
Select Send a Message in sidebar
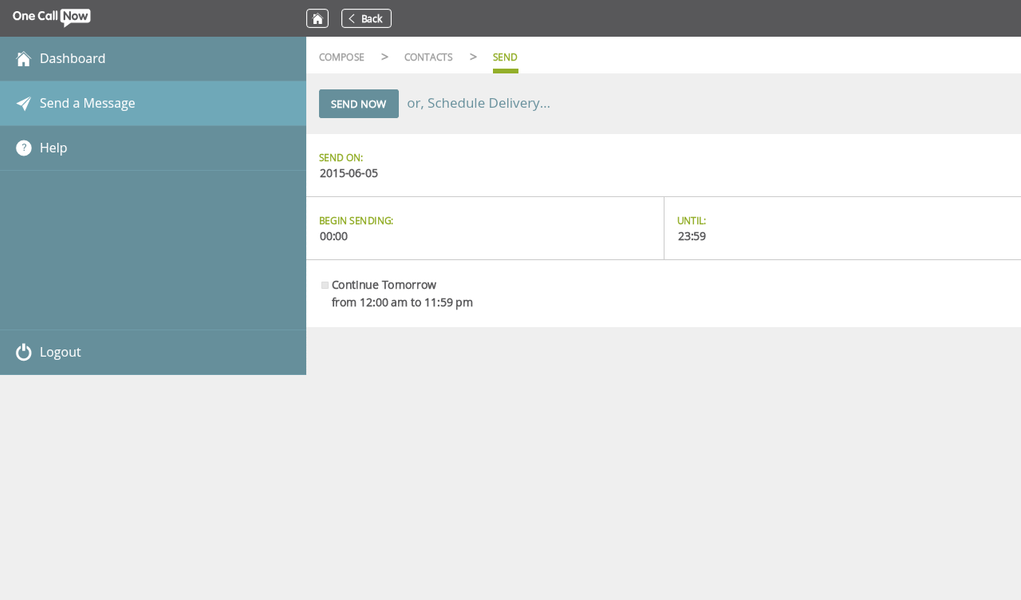pyautogui.click(x=87, y=103)
